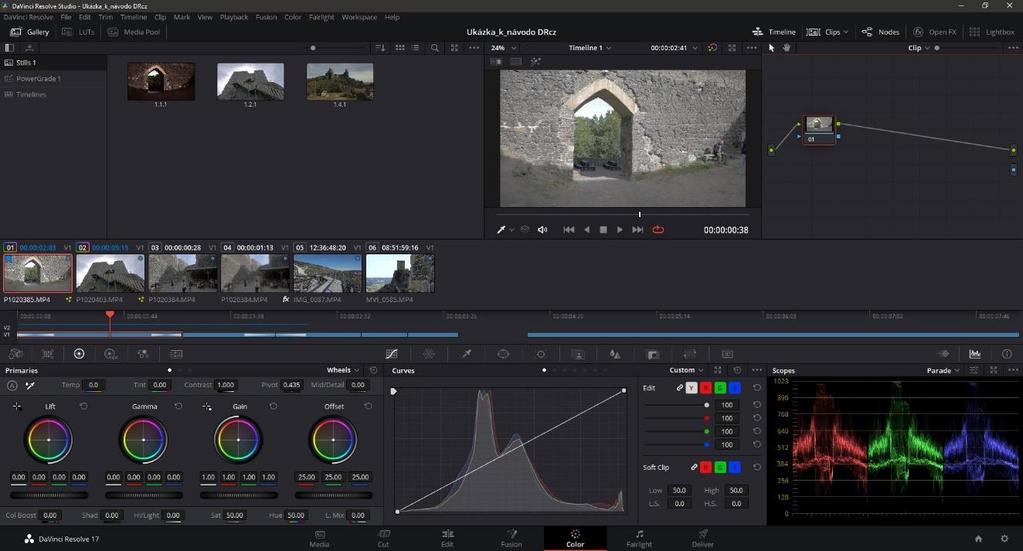Image resolution: width=1023 pixels, height=551 pixels.
Task: Open the Parade scope type dropdown
Action: (943, 370)
